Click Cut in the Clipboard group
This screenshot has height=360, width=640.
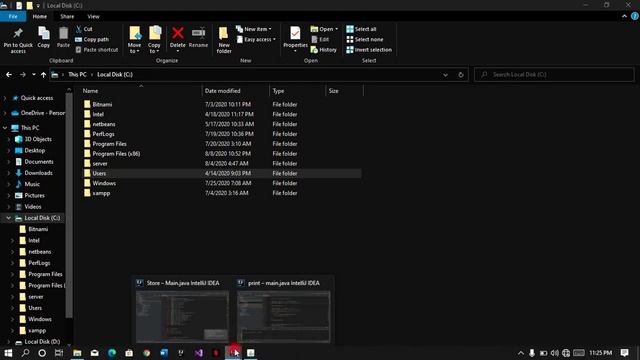84,29
